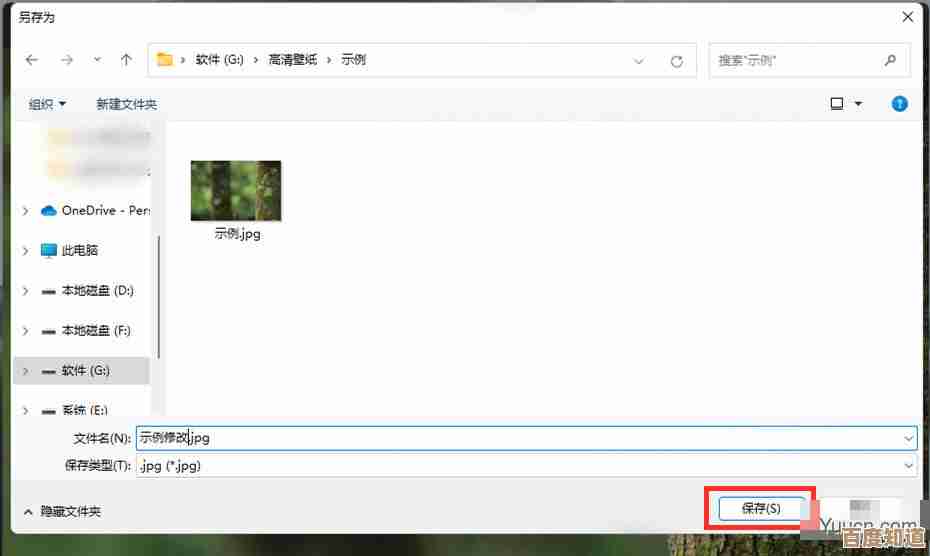Click the forward navigation arrow
The width and height of the screenshot is (930, 556).
point(67,60)
